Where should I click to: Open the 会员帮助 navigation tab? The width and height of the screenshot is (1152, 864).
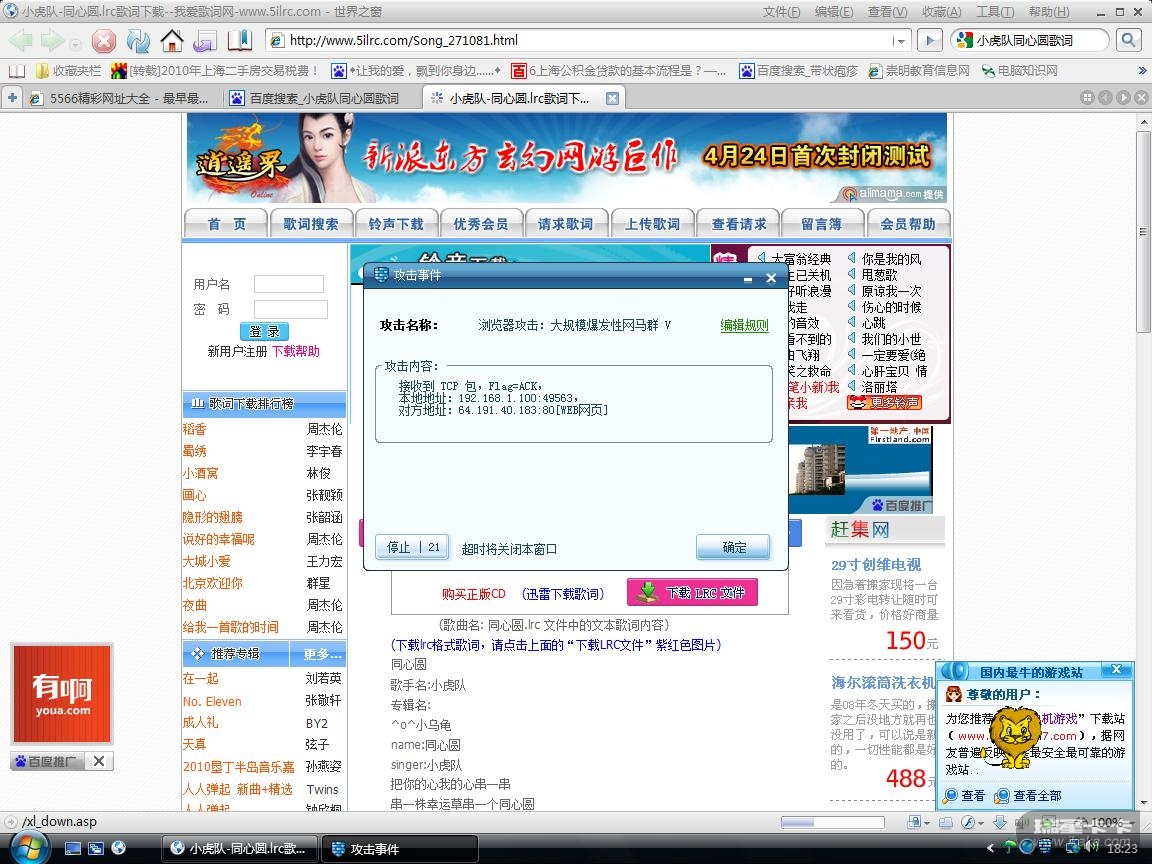pyautogui.click(x=908, y=223)
